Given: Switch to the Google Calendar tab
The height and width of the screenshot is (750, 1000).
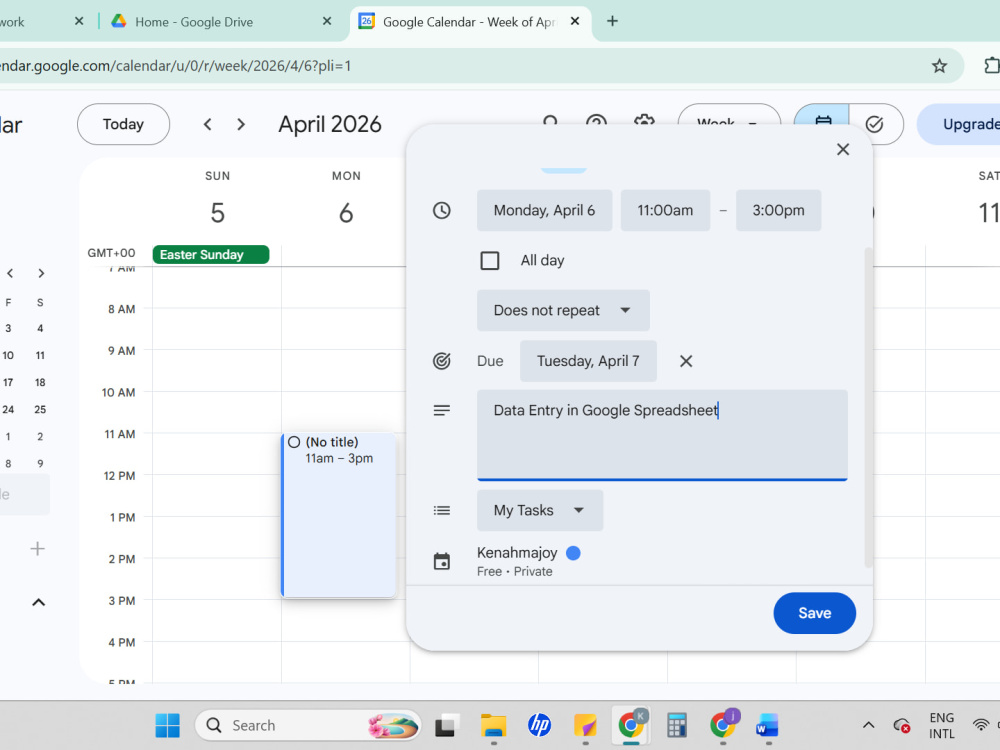Looking at the screenshot, I should (x=469, y=22).
